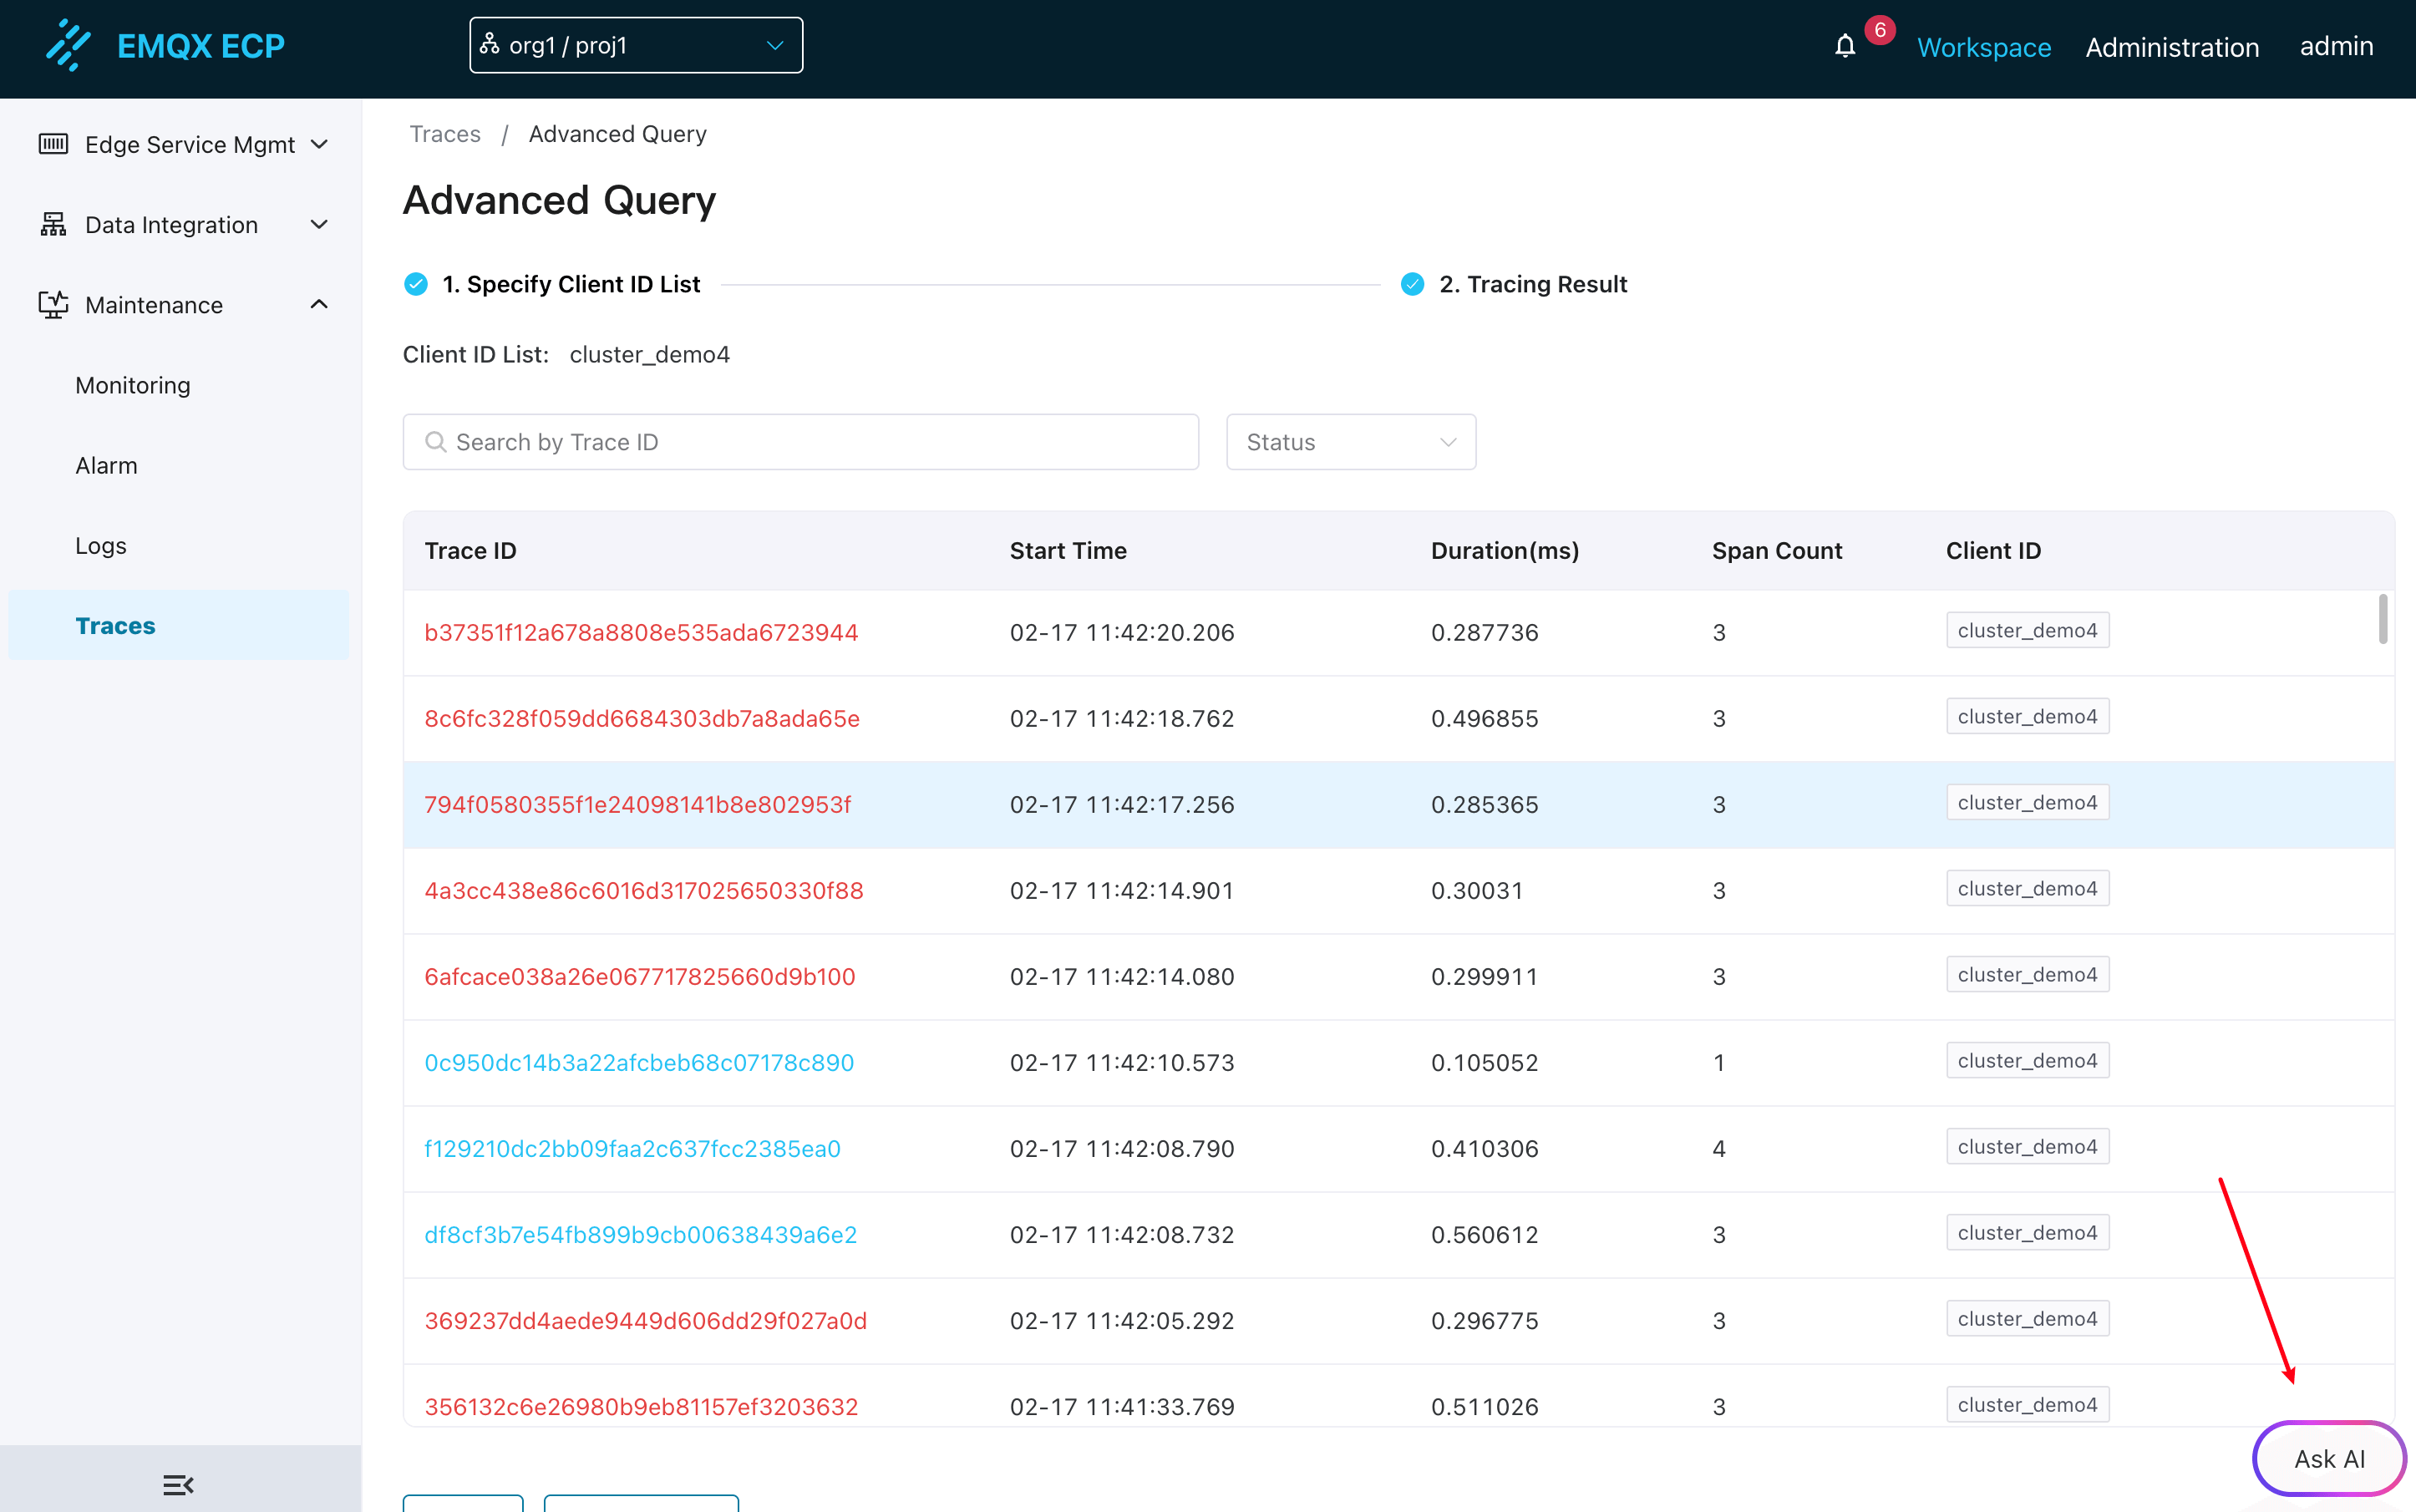Viewport: 2416px width, 1512px height.
Task: Expand the Data Integration menu chevron
Action: coord(319,224)
